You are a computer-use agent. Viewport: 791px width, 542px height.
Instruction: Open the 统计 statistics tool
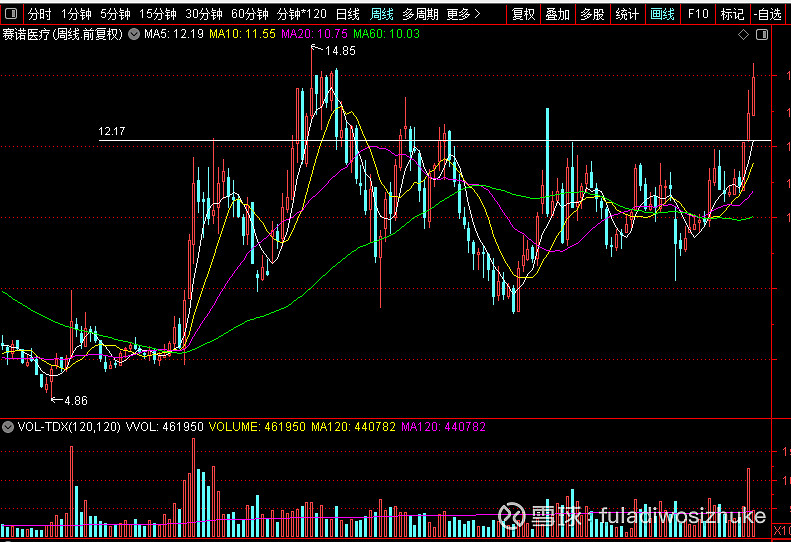(627, 14)
